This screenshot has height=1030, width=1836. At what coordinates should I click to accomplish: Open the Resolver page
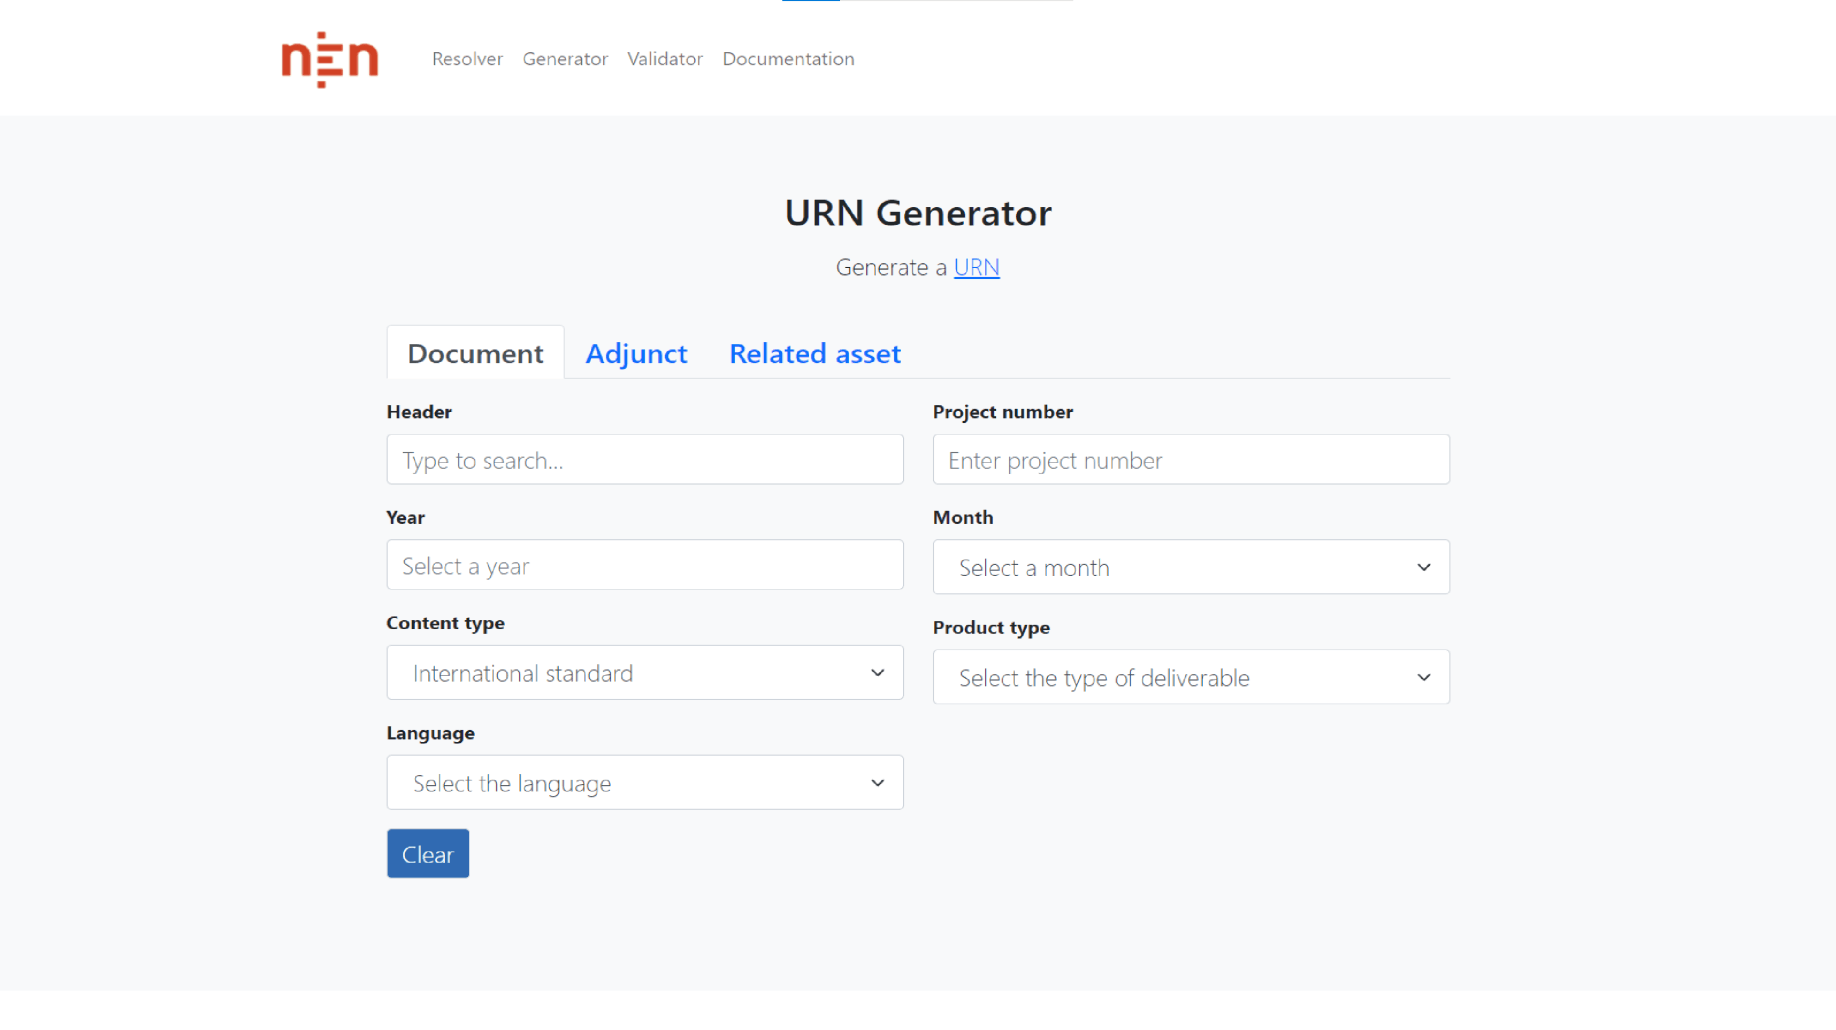click(x=467, y=59)
